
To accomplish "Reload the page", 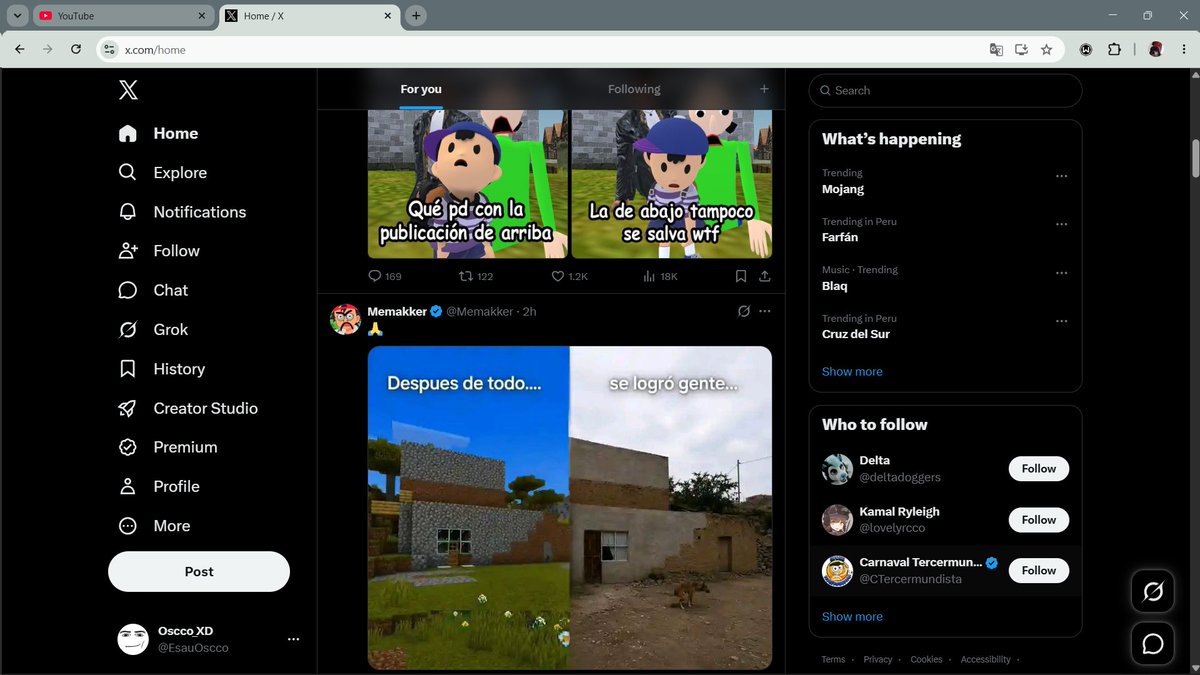I will [x=76, y=49].
